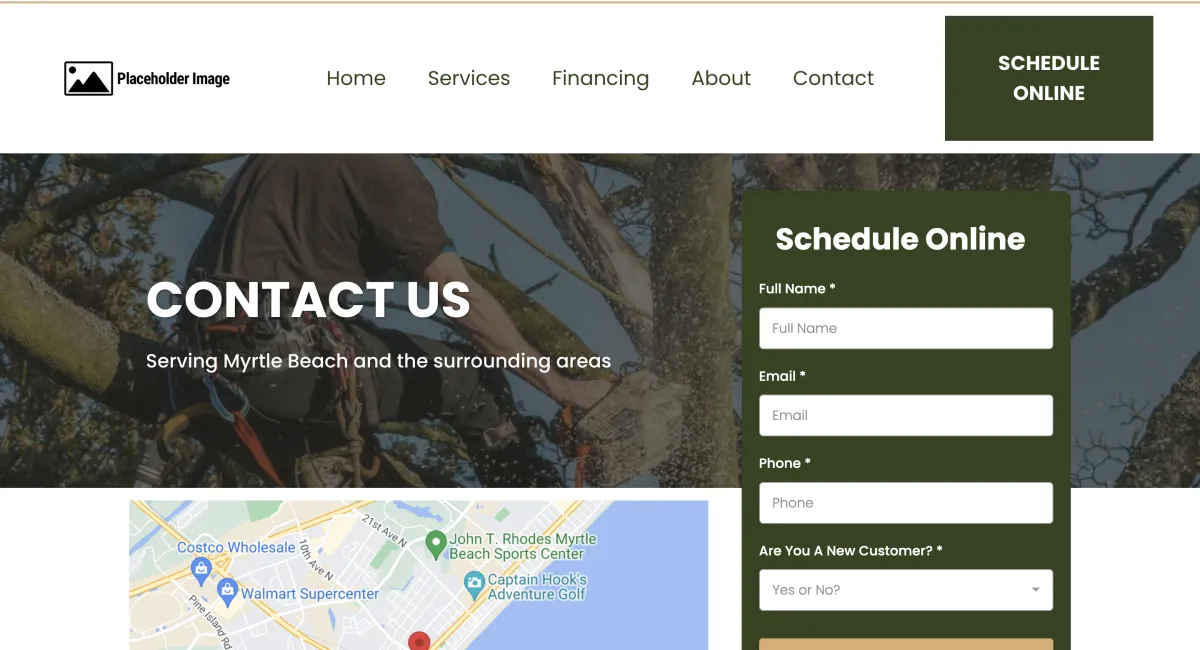Open the Financing nav link
Viewport: 1200px width, 650px height.
click(600, 78)
